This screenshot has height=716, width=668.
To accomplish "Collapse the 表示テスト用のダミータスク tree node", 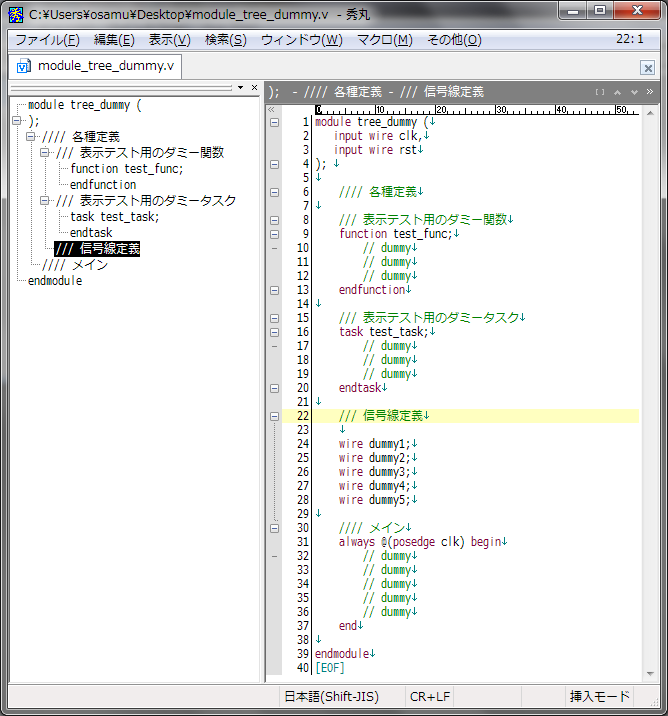I will (x=45, y=201).
